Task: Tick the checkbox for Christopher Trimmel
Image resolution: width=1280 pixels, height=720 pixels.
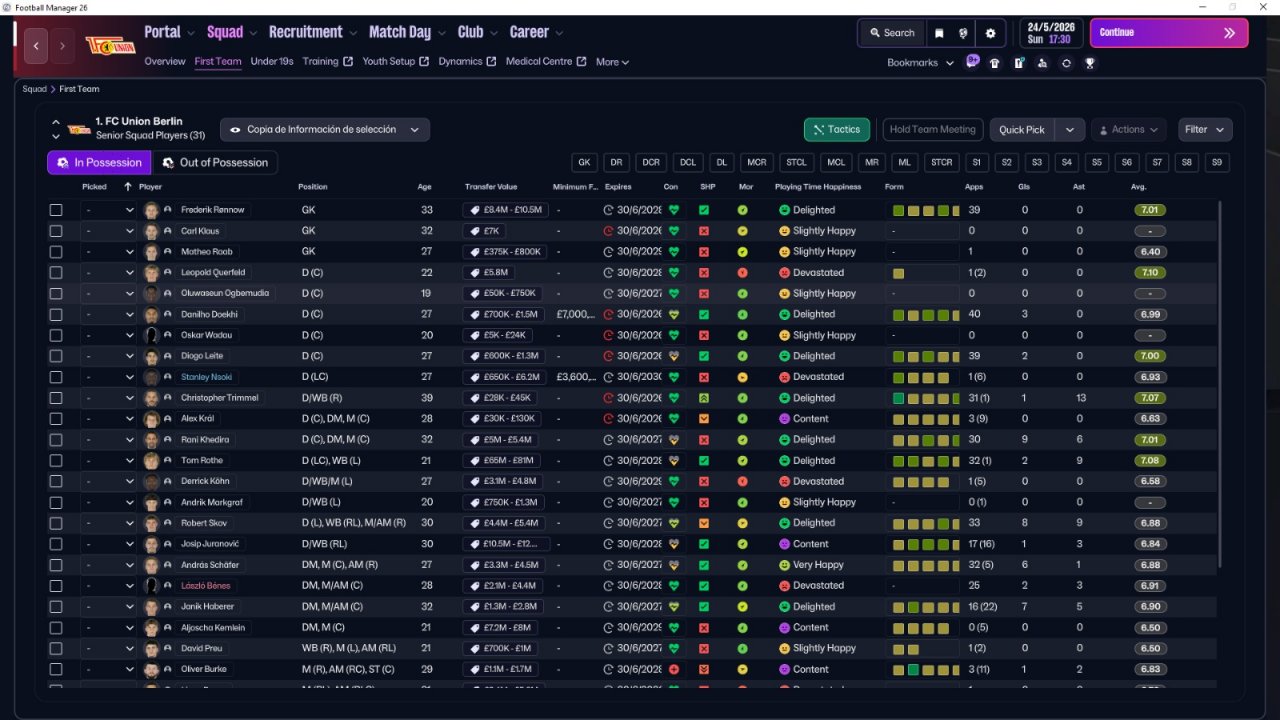Action: point(56,398)
